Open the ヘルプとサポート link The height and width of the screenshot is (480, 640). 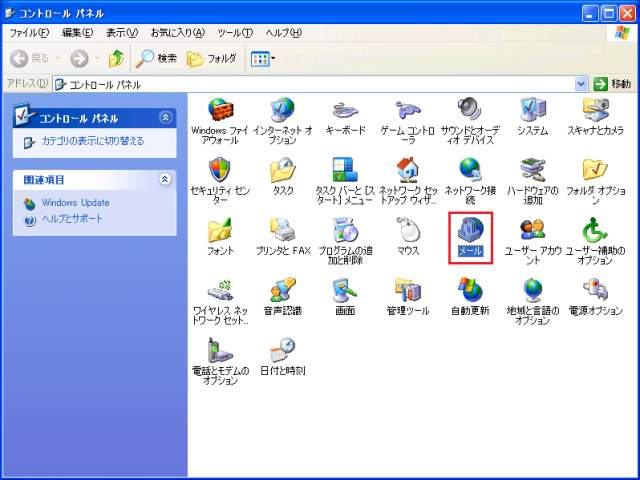click(x=72, y=219)
